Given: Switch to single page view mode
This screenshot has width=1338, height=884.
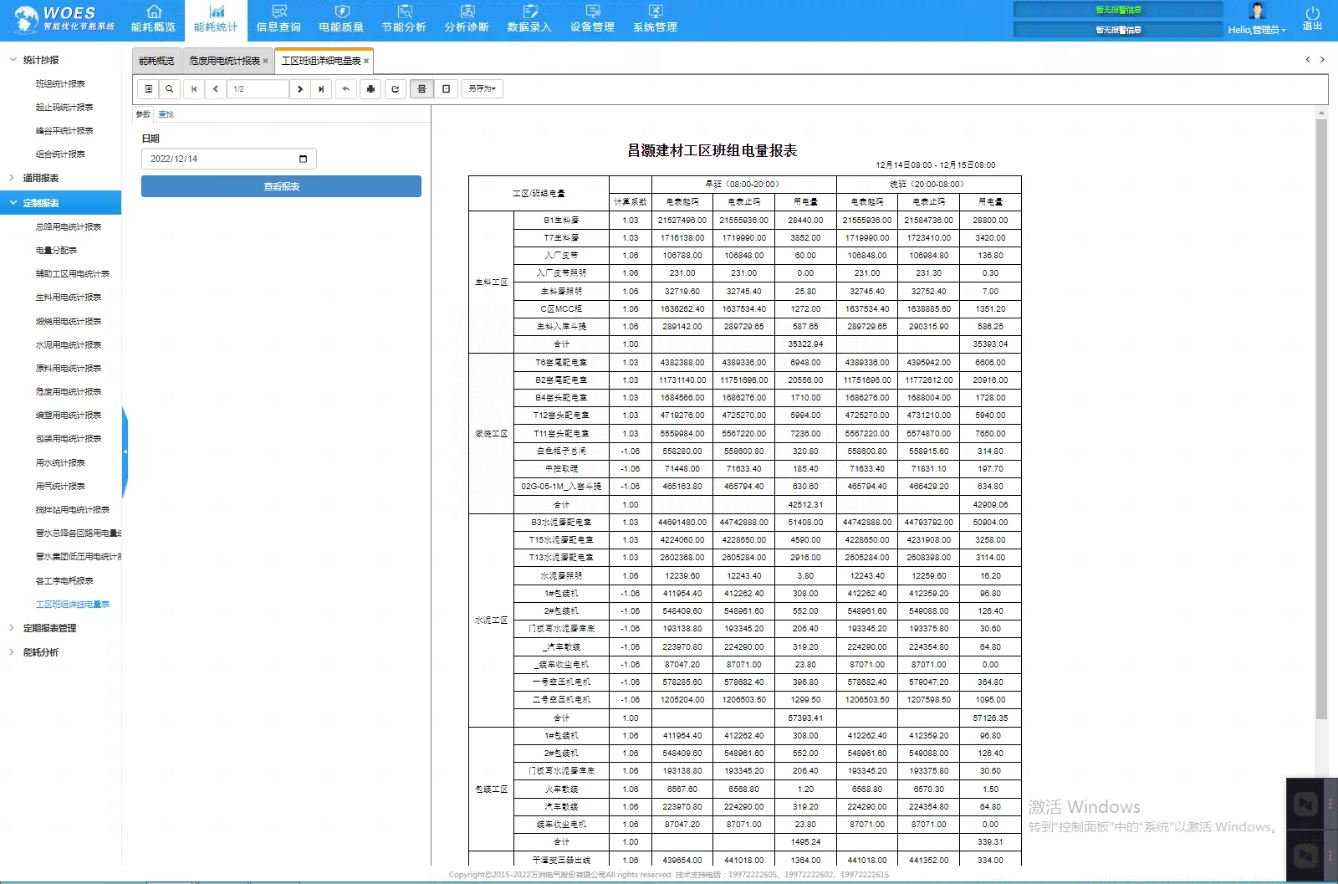Looking at the screenshot, I should click(446, 89).
